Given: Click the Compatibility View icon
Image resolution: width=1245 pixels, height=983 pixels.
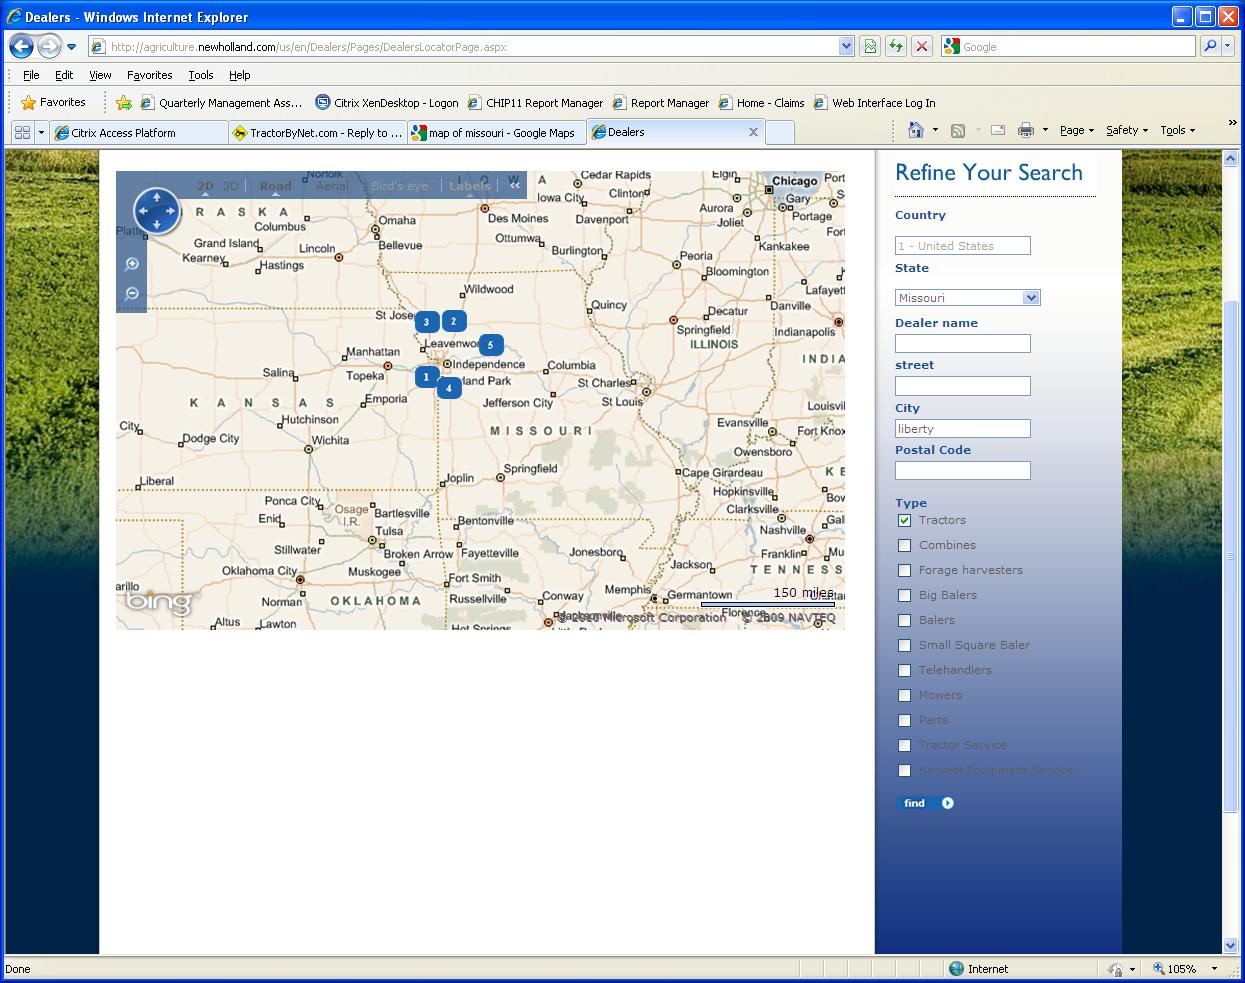Looking at the screenshot, I should 870,47.
